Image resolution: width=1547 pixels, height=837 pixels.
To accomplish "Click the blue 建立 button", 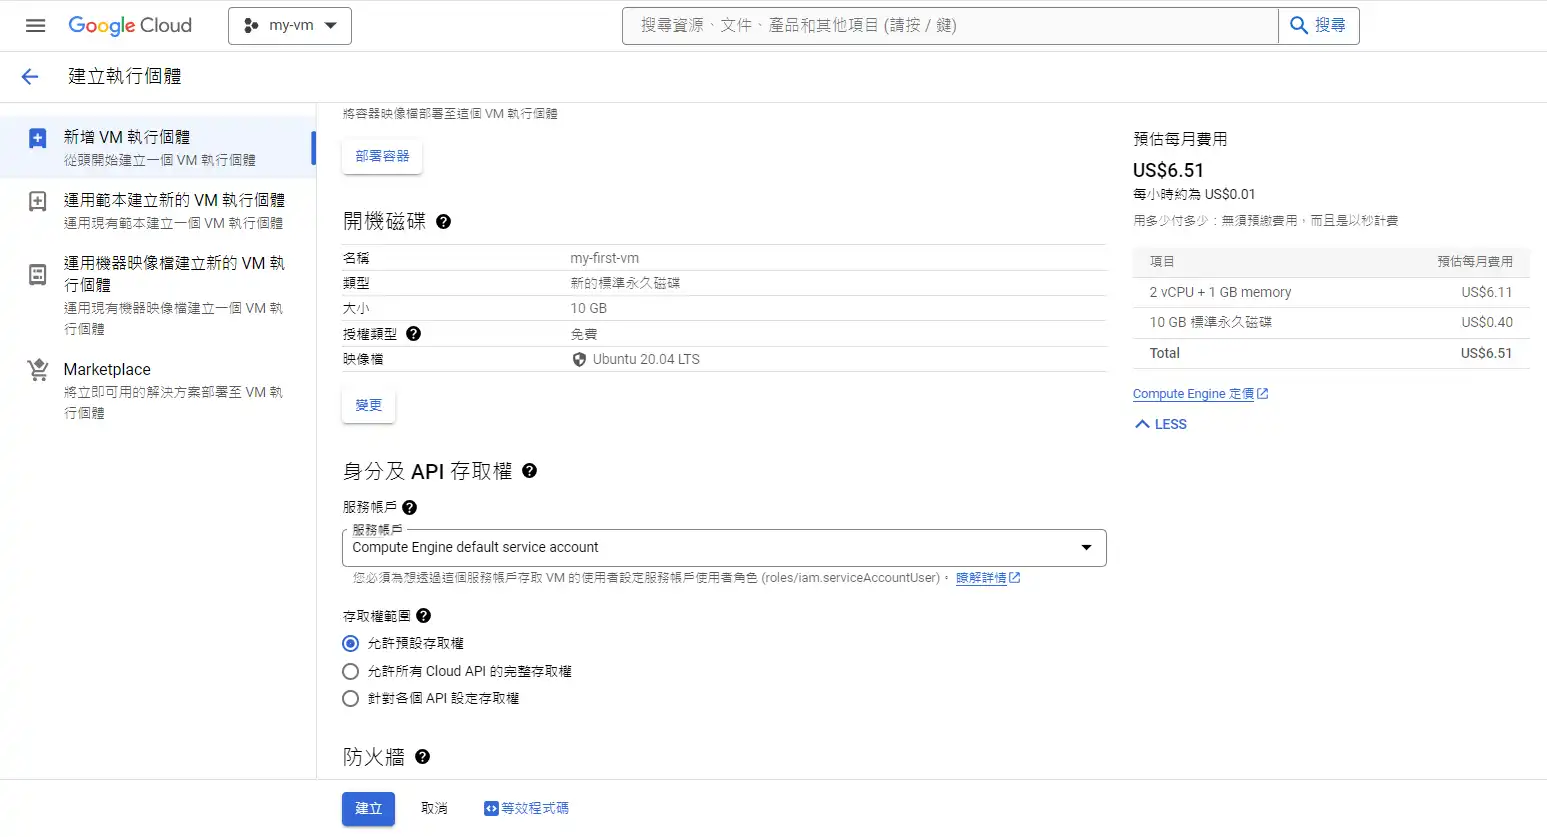I will 368,809.
